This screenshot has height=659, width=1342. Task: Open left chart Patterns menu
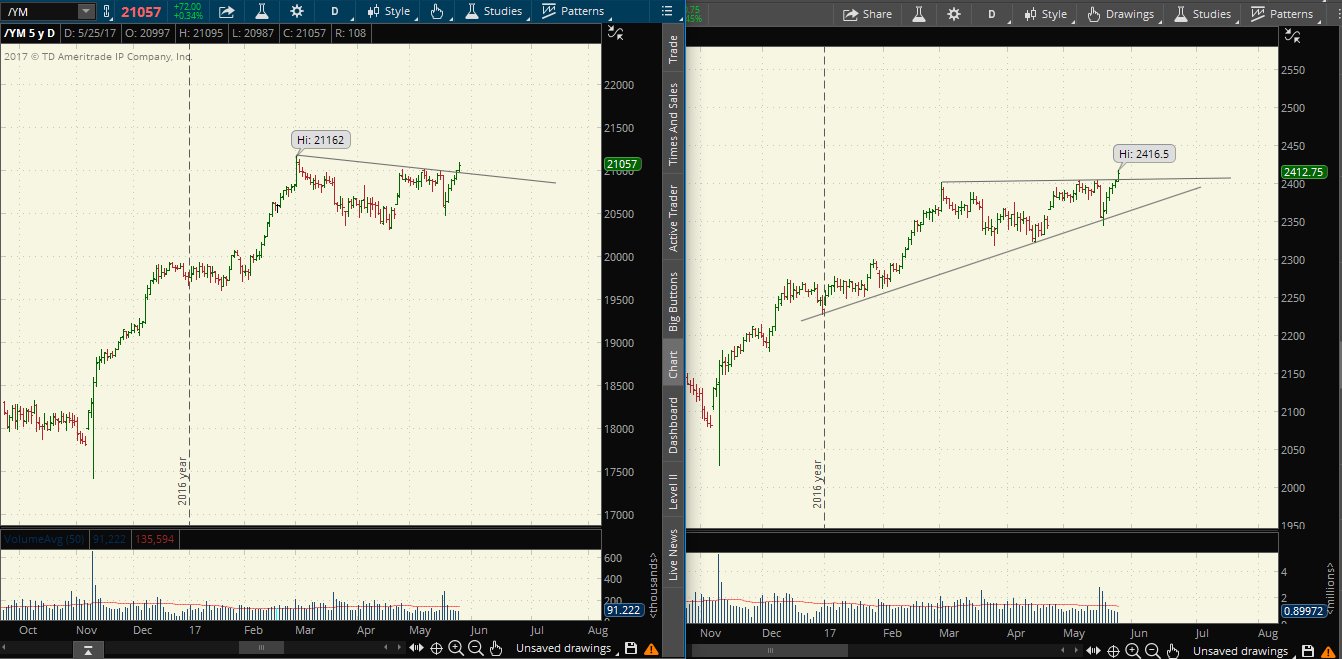tap(573, 12)
